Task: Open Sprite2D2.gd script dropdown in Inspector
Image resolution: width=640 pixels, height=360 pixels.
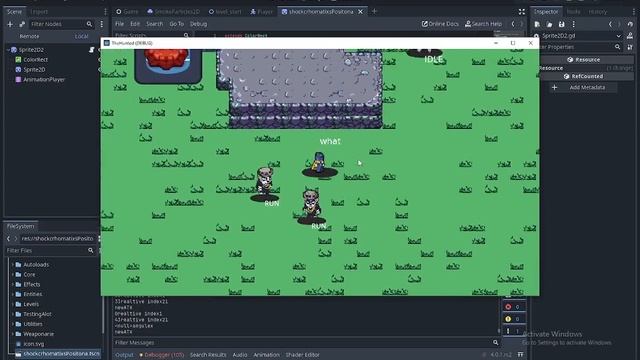Action: click(618, 36)
